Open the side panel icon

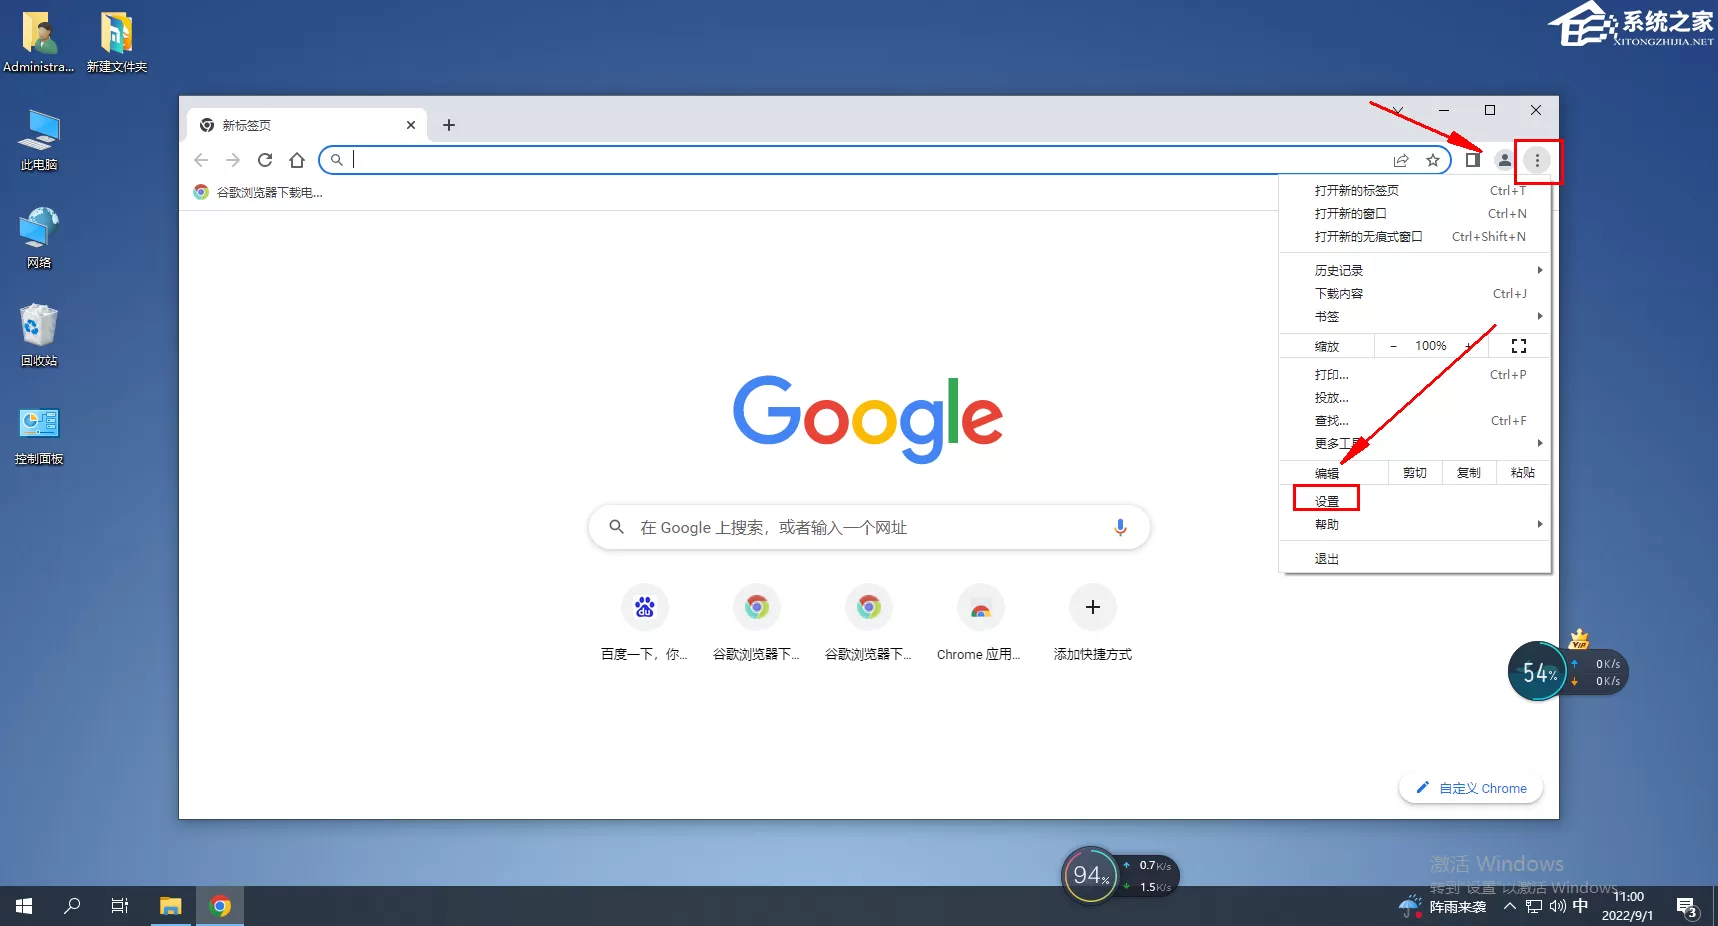click(x=1473, y=160)
